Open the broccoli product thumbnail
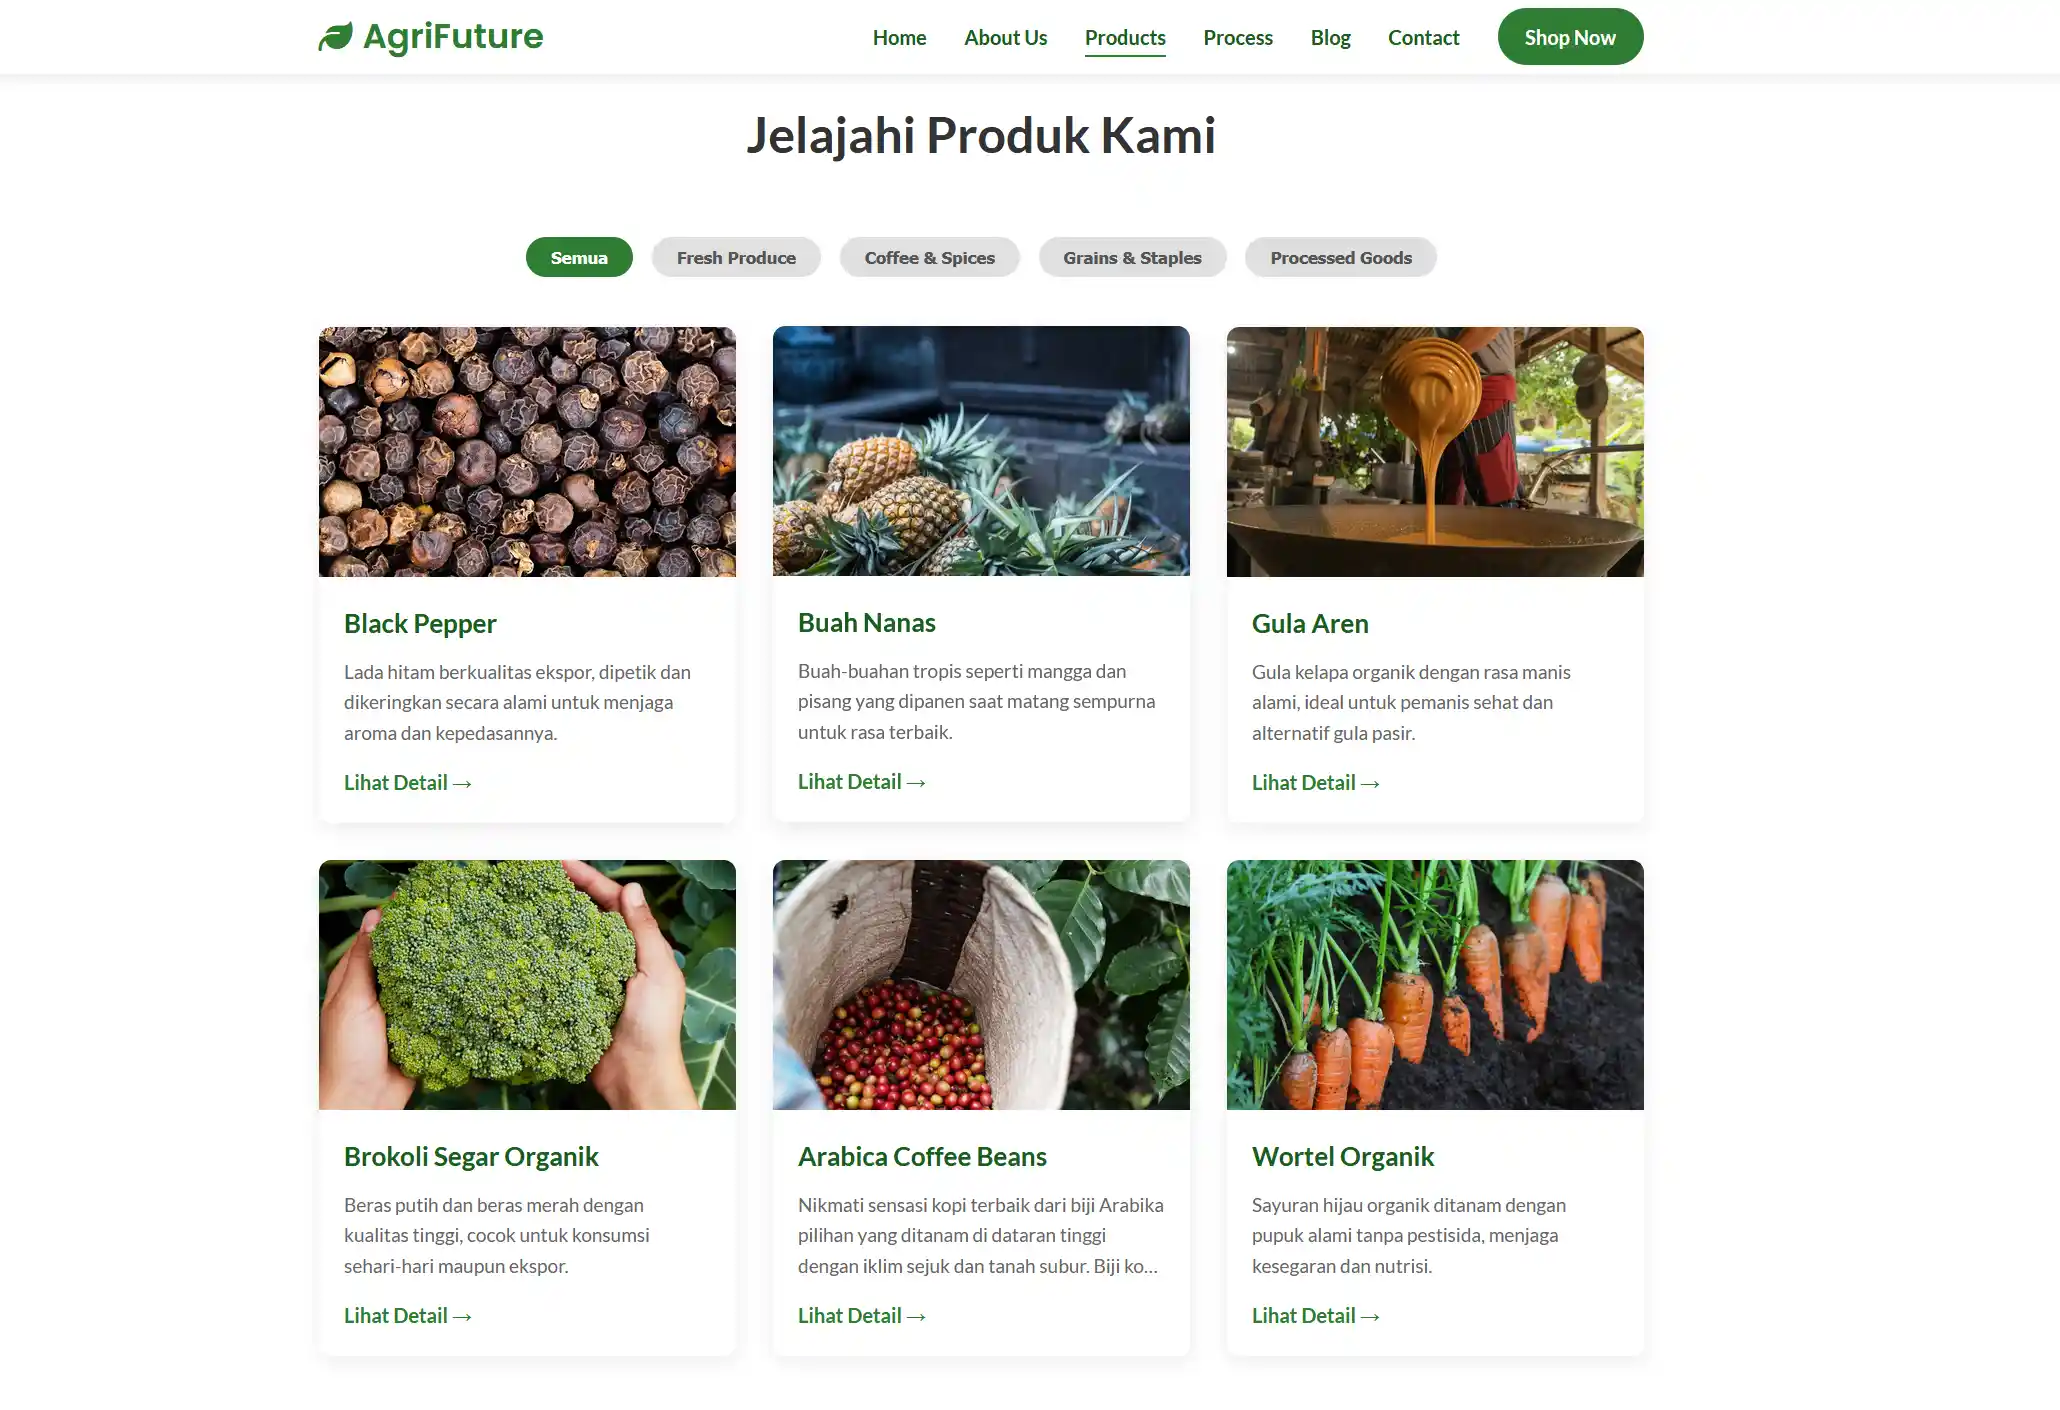This screenshot has height=1410, width=2060. point(527,985)
